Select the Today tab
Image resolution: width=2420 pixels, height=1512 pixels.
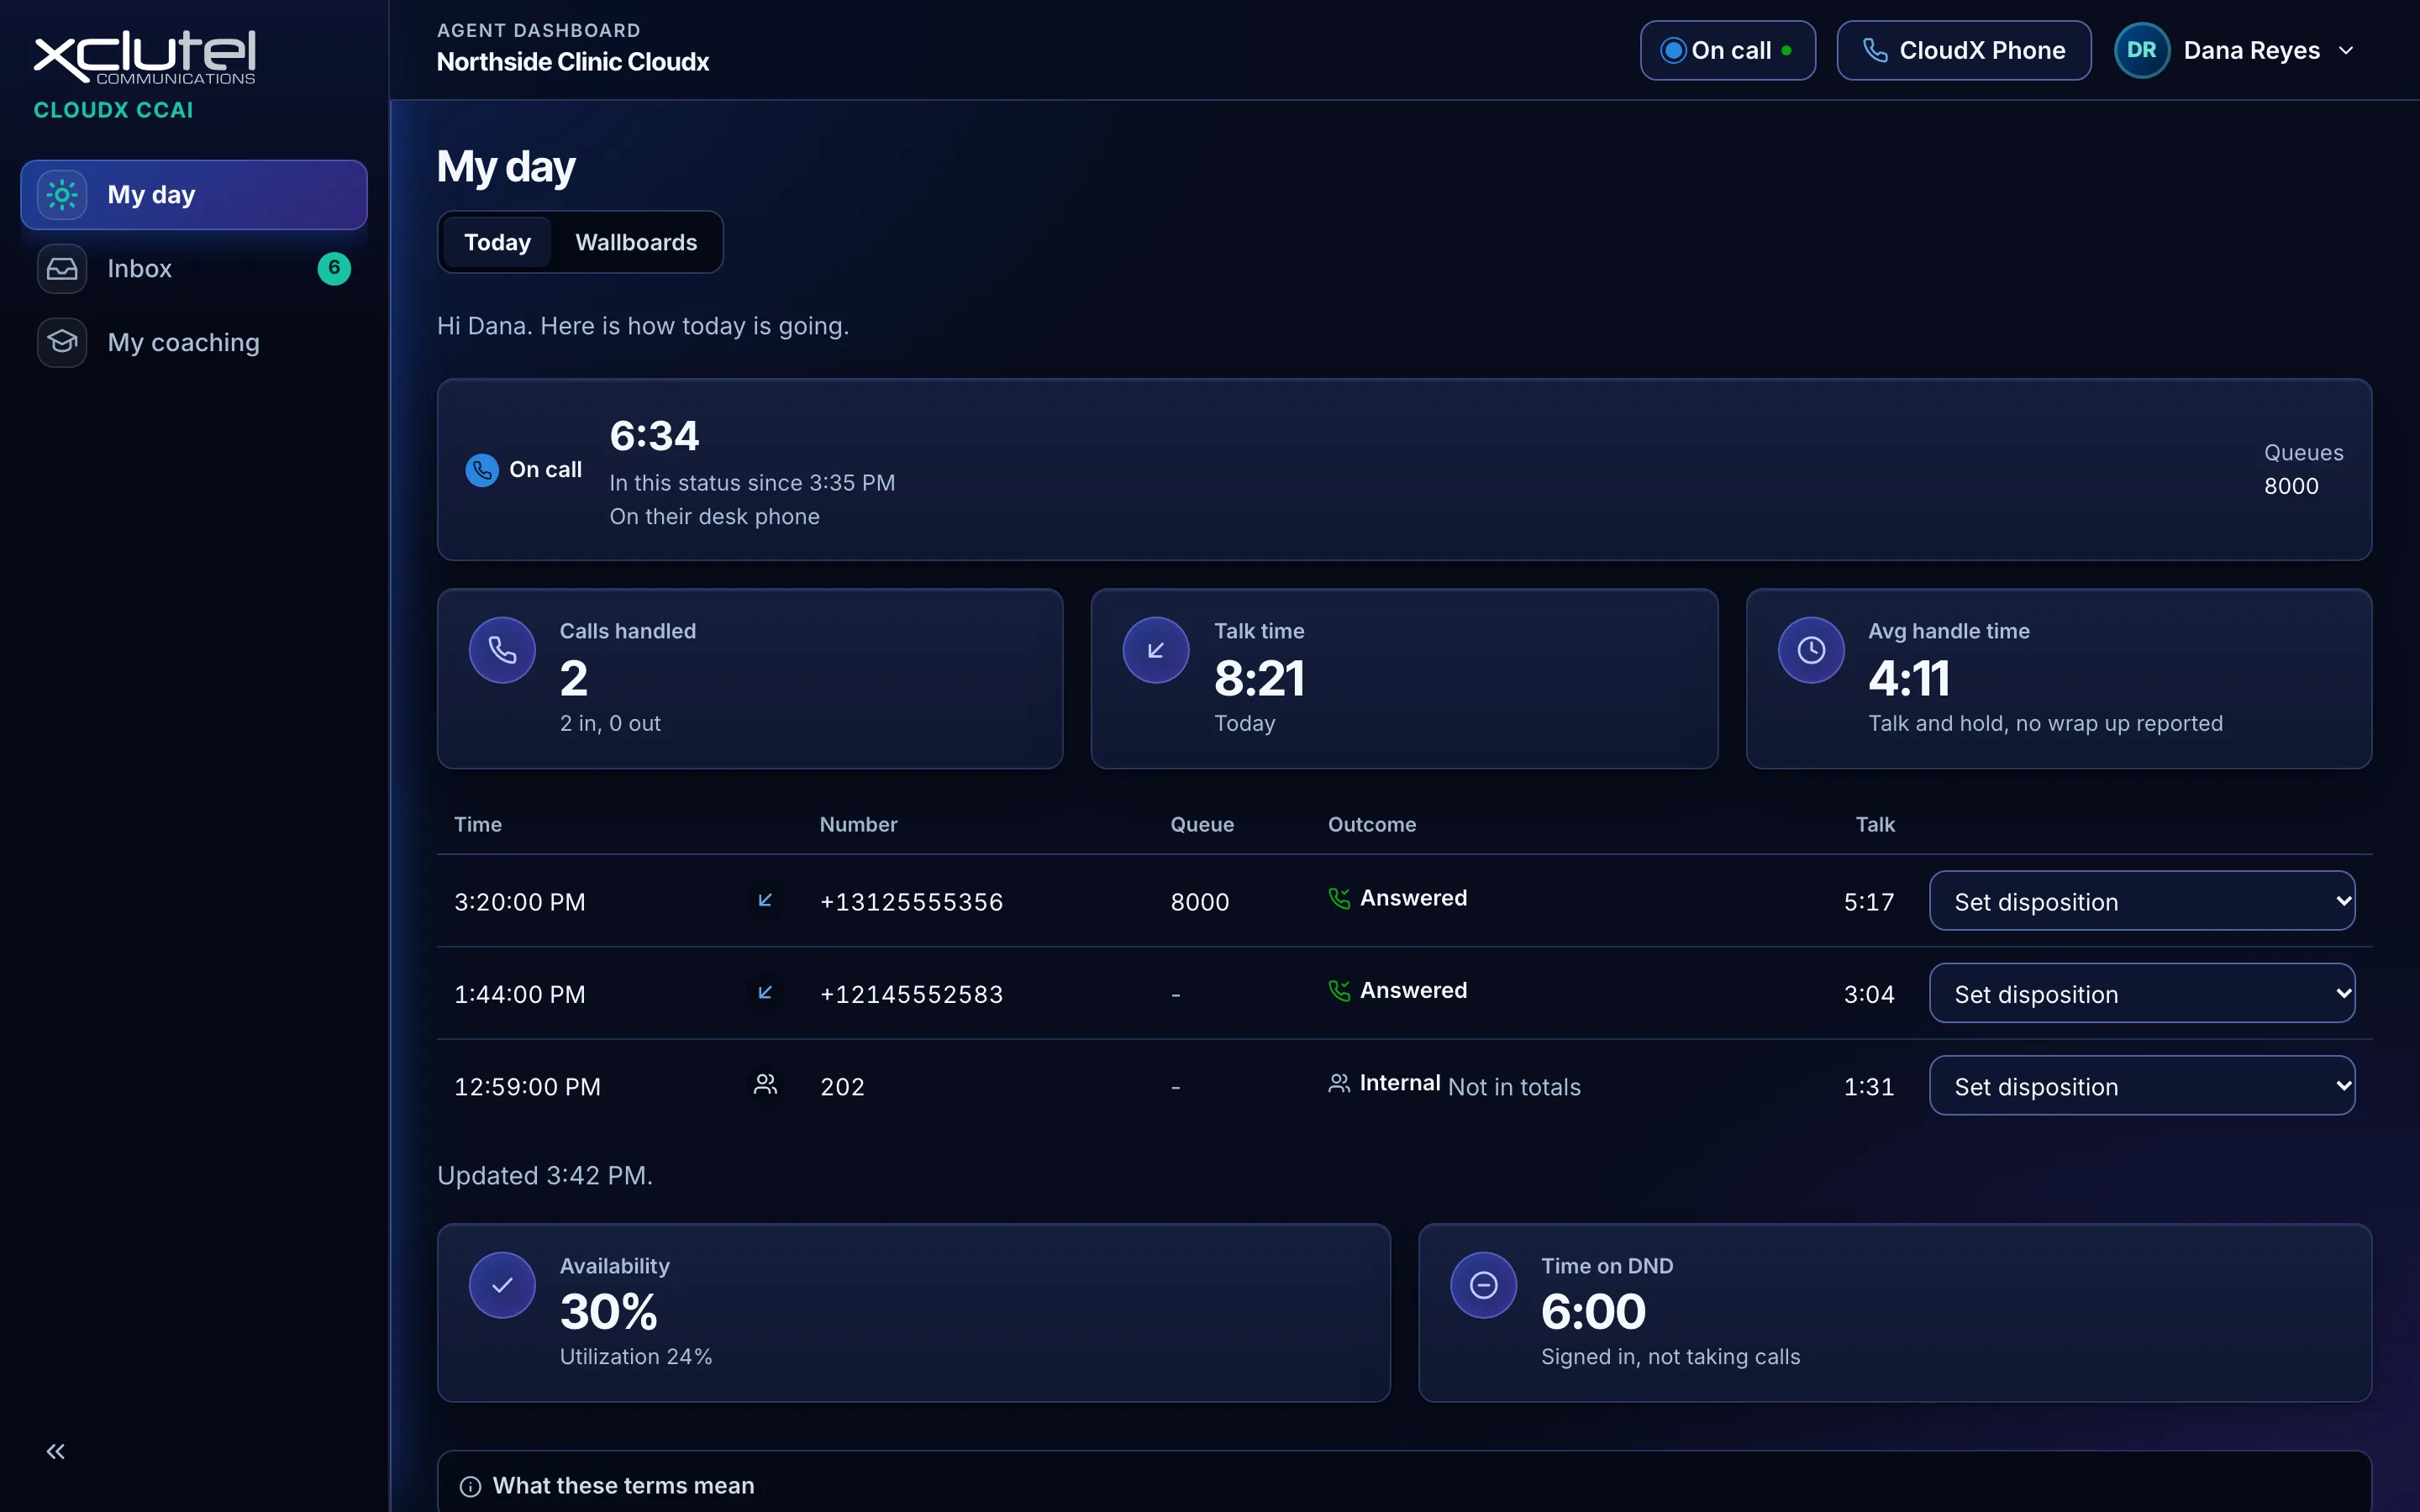[497, 242]
